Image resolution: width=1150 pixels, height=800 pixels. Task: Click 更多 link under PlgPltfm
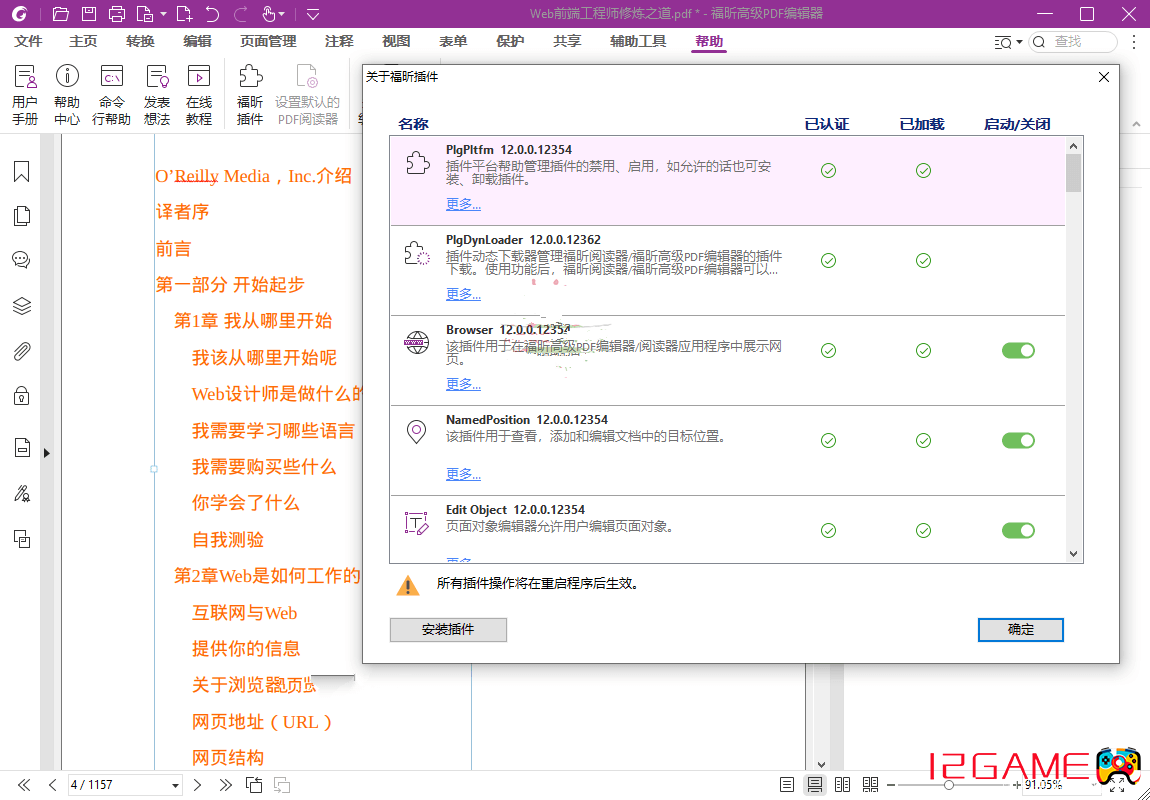point(464,205)
